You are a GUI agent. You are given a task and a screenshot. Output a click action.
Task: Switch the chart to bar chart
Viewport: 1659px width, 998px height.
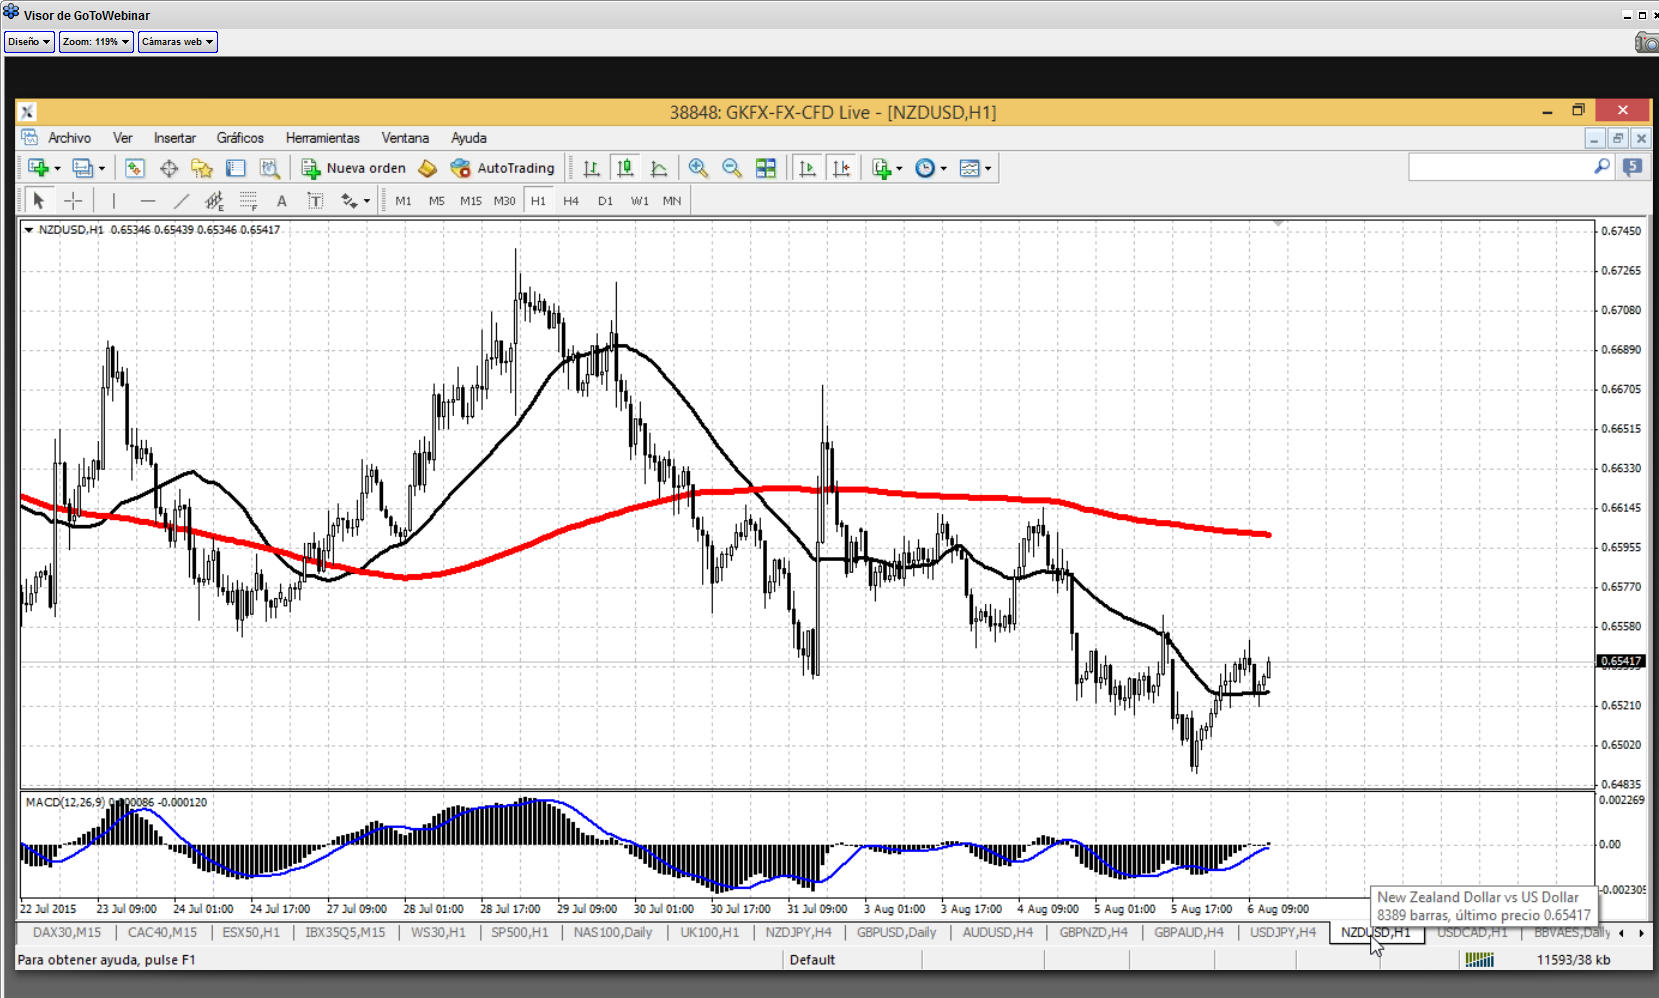point(592,168)
